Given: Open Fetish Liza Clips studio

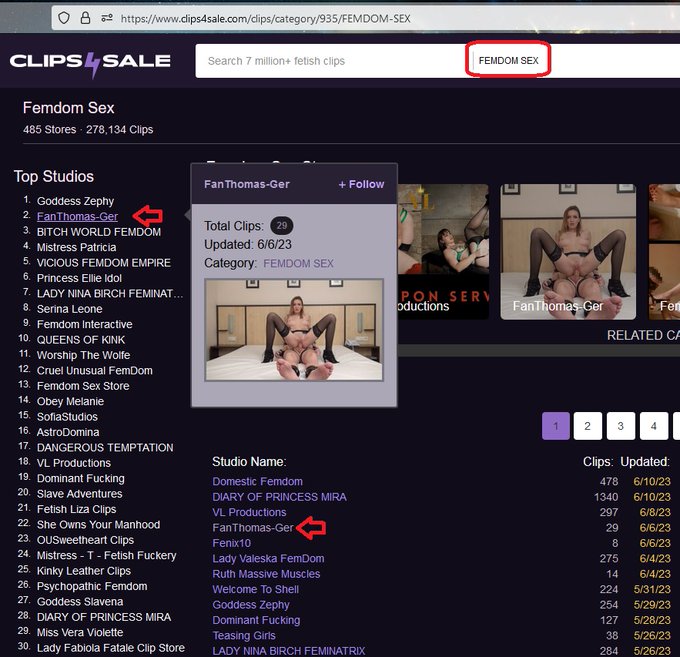Looking at the screenshot, I should point(76,509).
